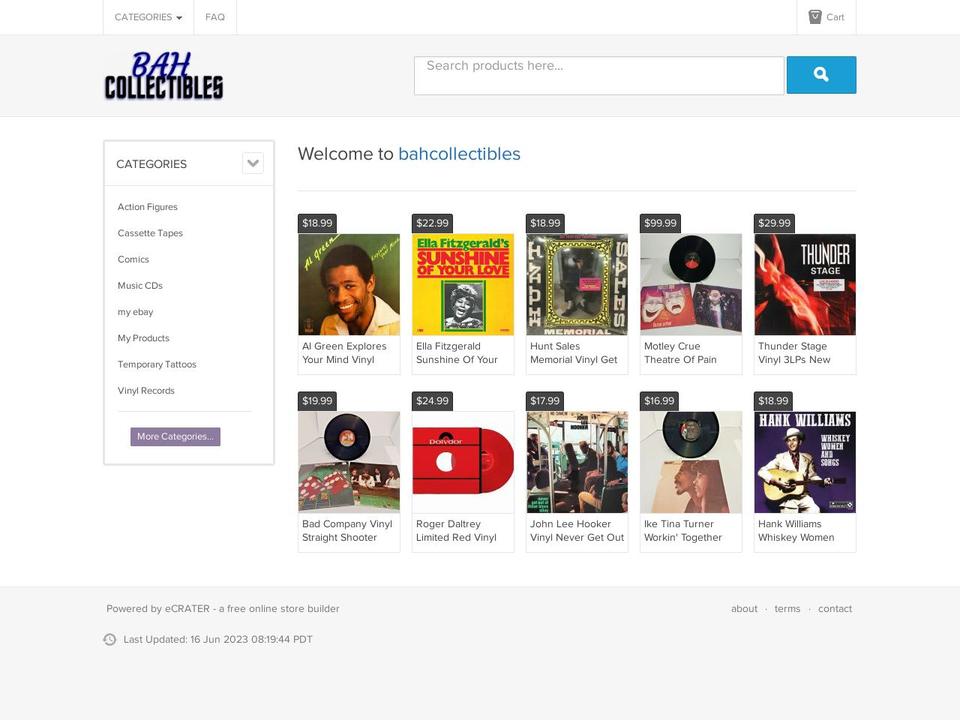Click the More Categories button
This screenshot has width=960, height=720.
pos(175,437)
